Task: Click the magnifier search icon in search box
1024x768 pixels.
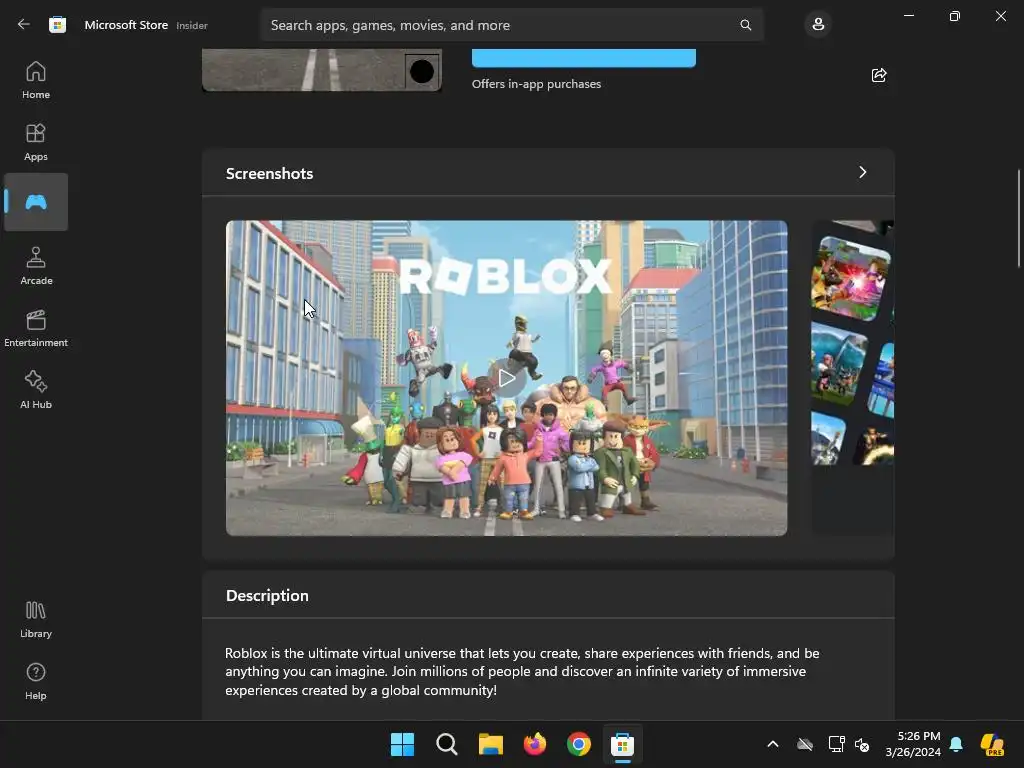Action: [x=745, y=25]
